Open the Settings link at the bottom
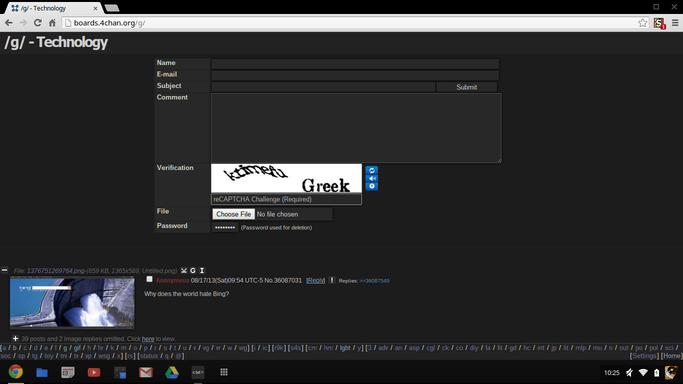 point(644,356)
